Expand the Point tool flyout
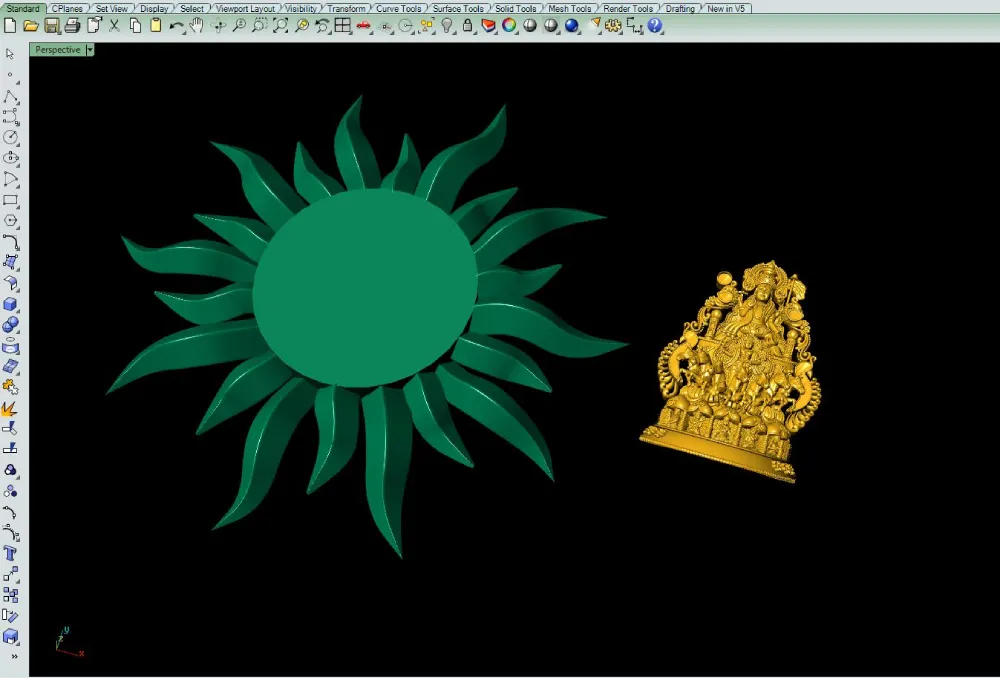 10,77
